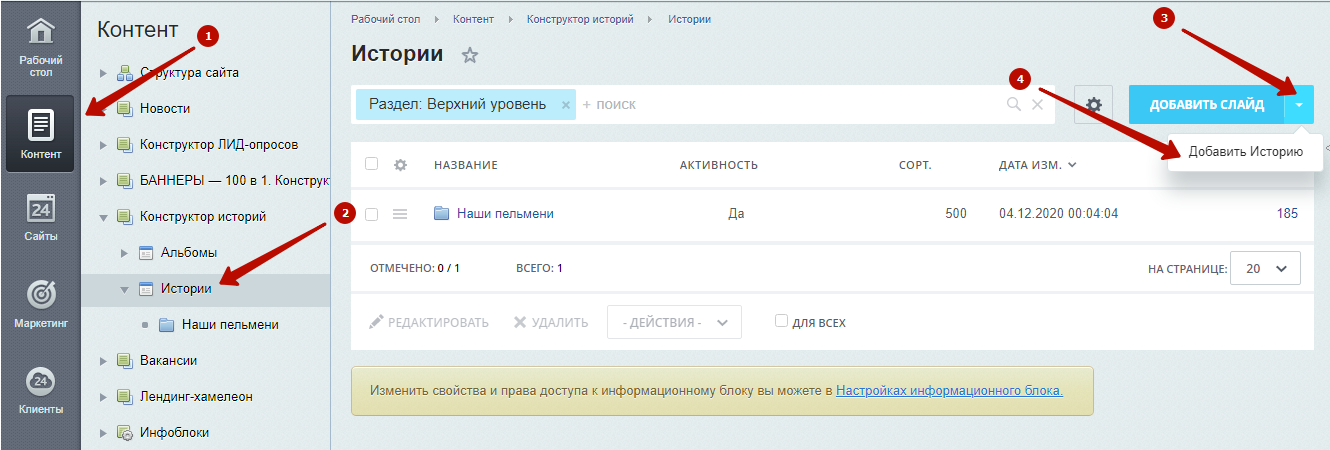Enable the ДЛЯ ВСЕХ checkbox
The height and width of the screenshot is (450, 1330).
(x=781, y=322)
